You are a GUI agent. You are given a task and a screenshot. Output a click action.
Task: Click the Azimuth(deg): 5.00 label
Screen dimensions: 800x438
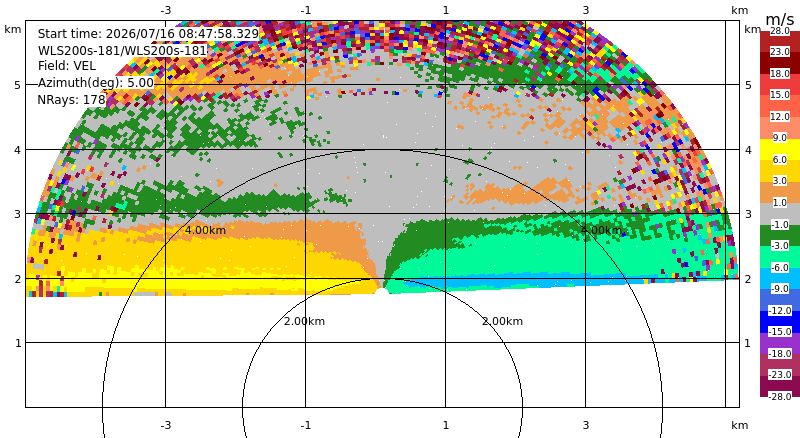[95, 83]
